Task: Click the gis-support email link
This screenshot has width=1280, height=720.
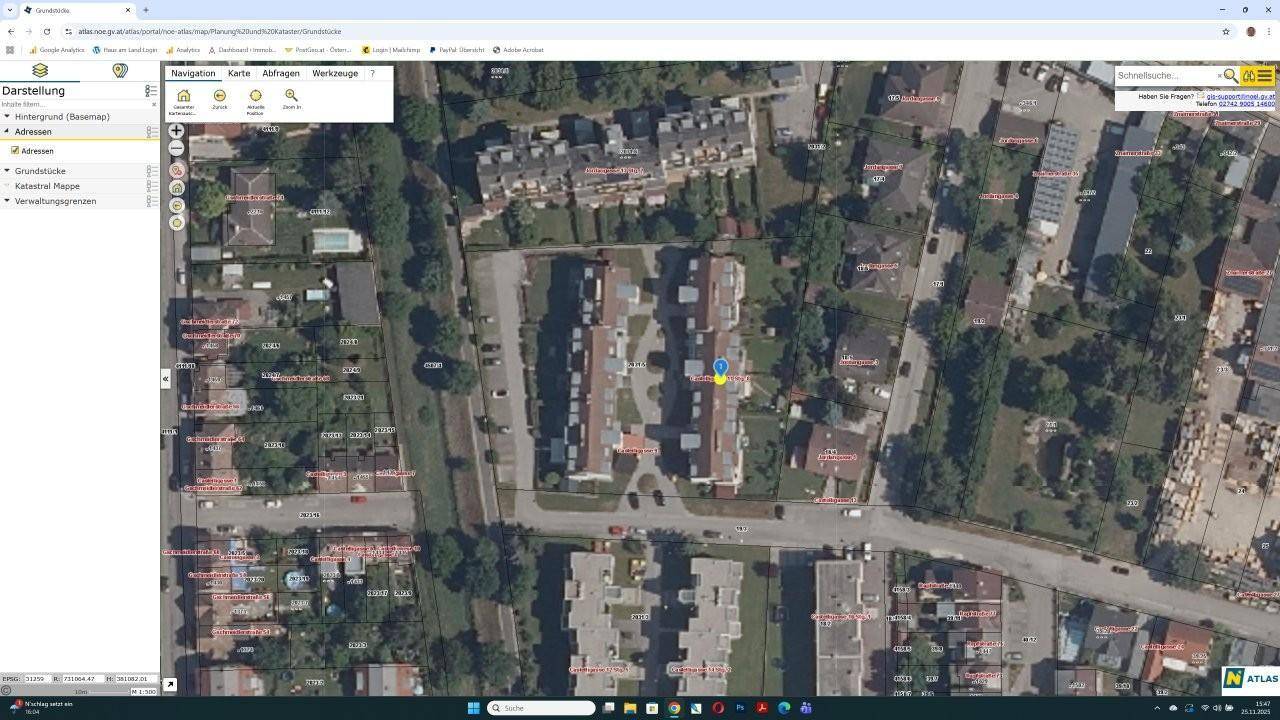Action: click(x=1240, y=96)
